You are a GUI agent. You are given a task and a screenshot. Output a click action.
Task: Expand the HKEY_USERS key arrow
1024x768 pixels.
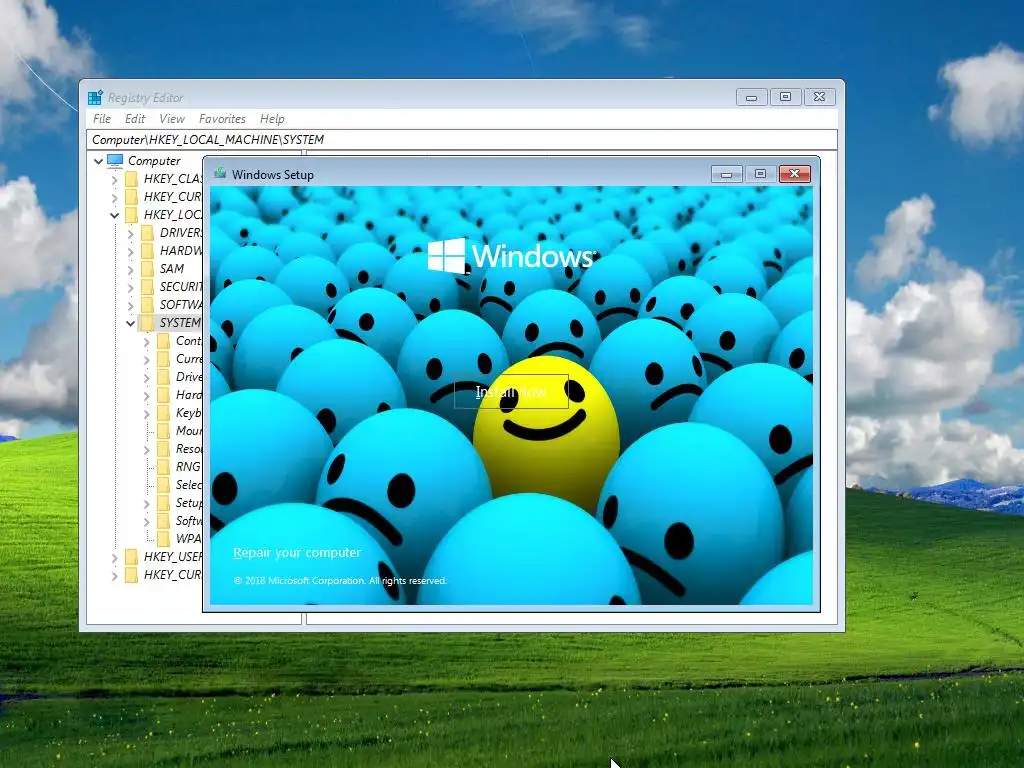pos(114,557)
